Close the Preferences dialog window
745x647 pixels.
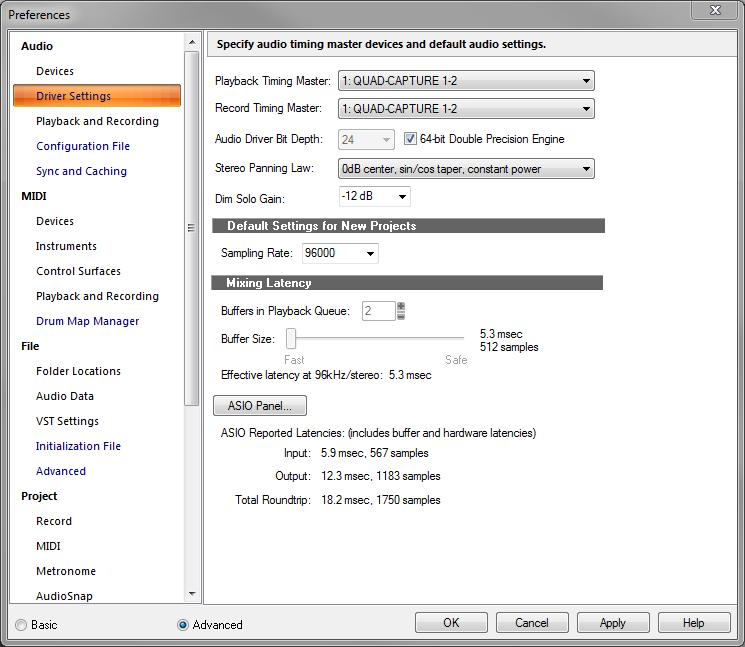[x=715, y=11]
